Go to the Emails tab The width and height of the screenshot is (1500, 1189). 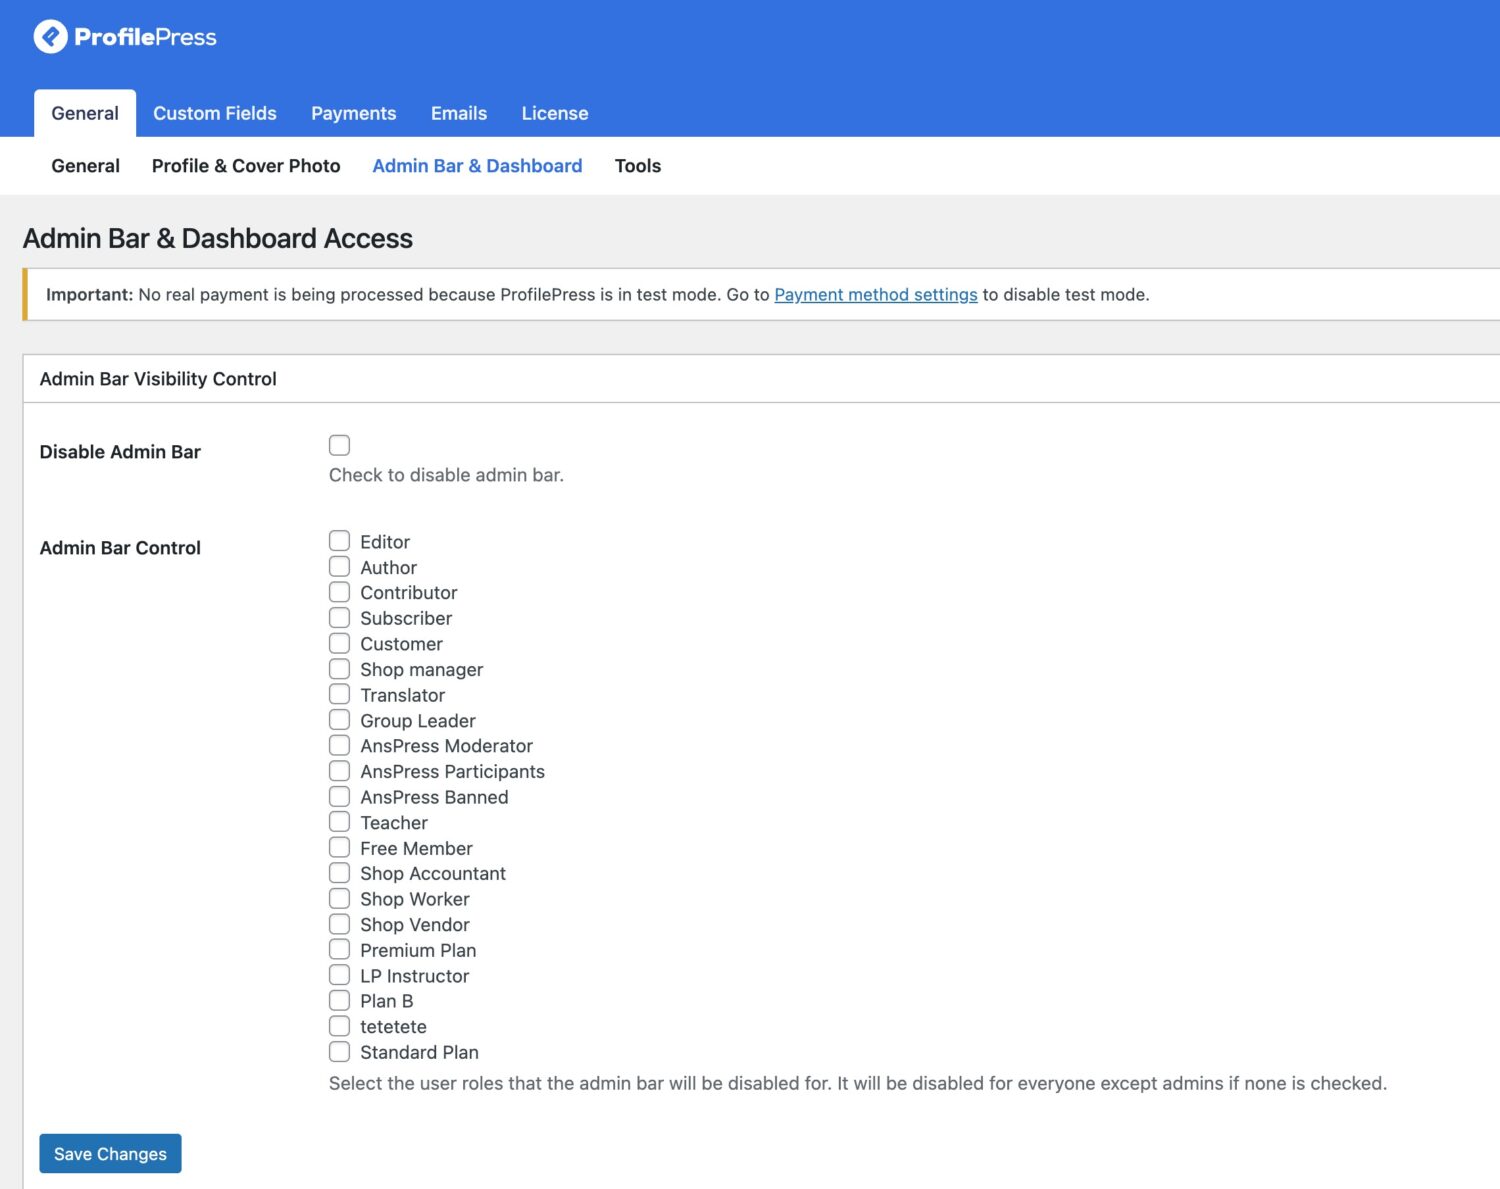click(458, 113)
